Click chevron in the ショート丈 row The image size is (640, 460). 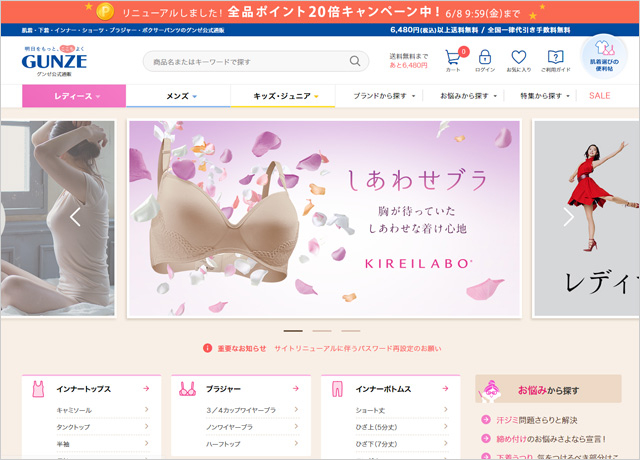click(445, 409)
